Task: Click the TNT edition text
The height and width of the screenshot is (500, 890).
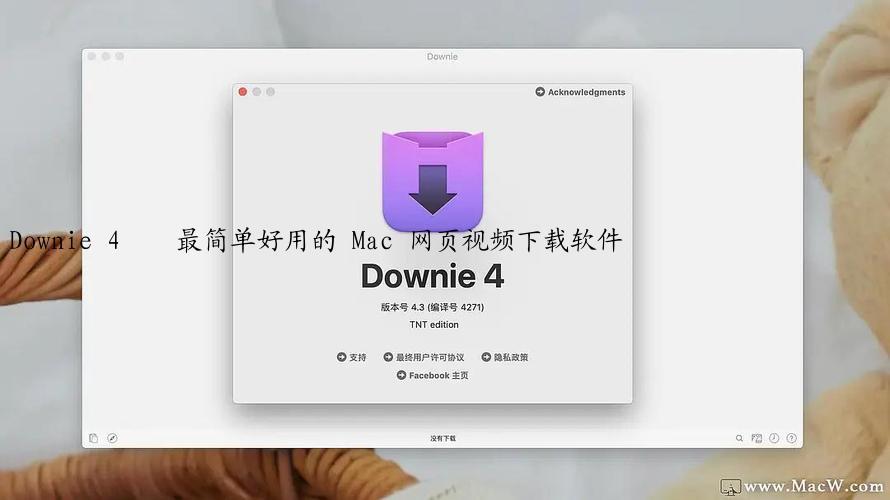Action: click(x=434, y=325)
